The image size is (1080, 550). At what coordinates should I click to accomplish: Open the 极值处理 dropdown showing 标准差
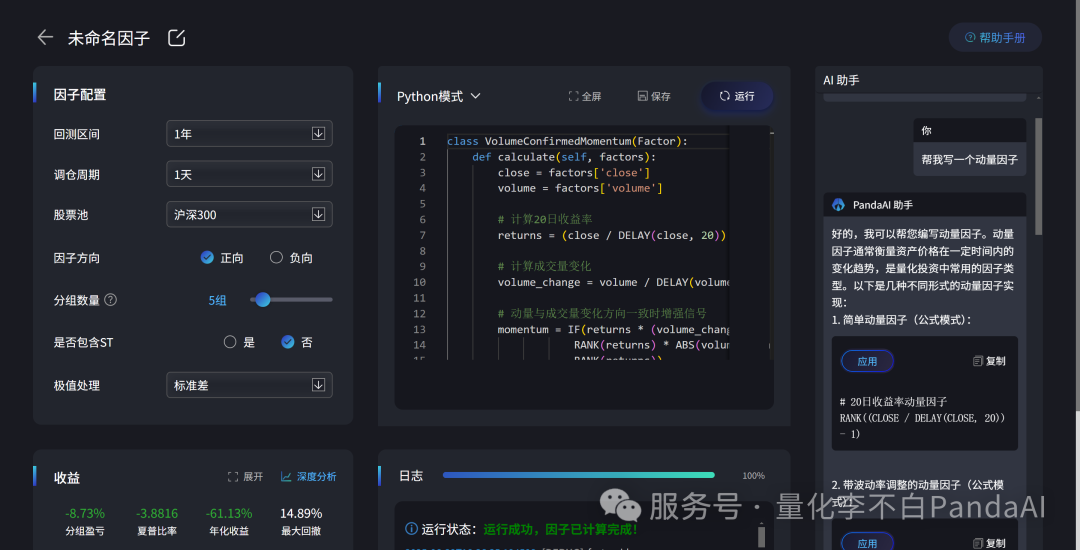(249, 385)
